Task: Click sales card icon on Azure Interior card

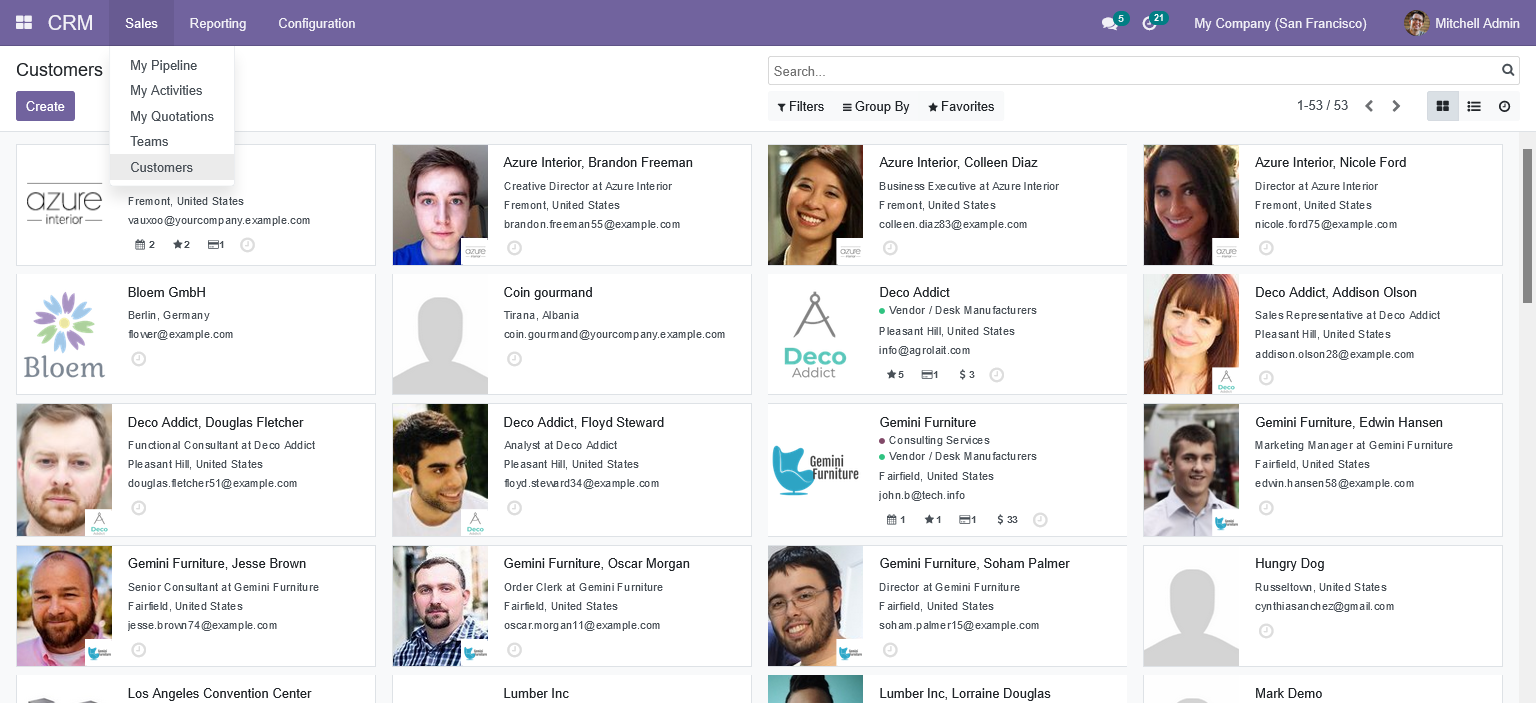Action: [x=213, y=245]
